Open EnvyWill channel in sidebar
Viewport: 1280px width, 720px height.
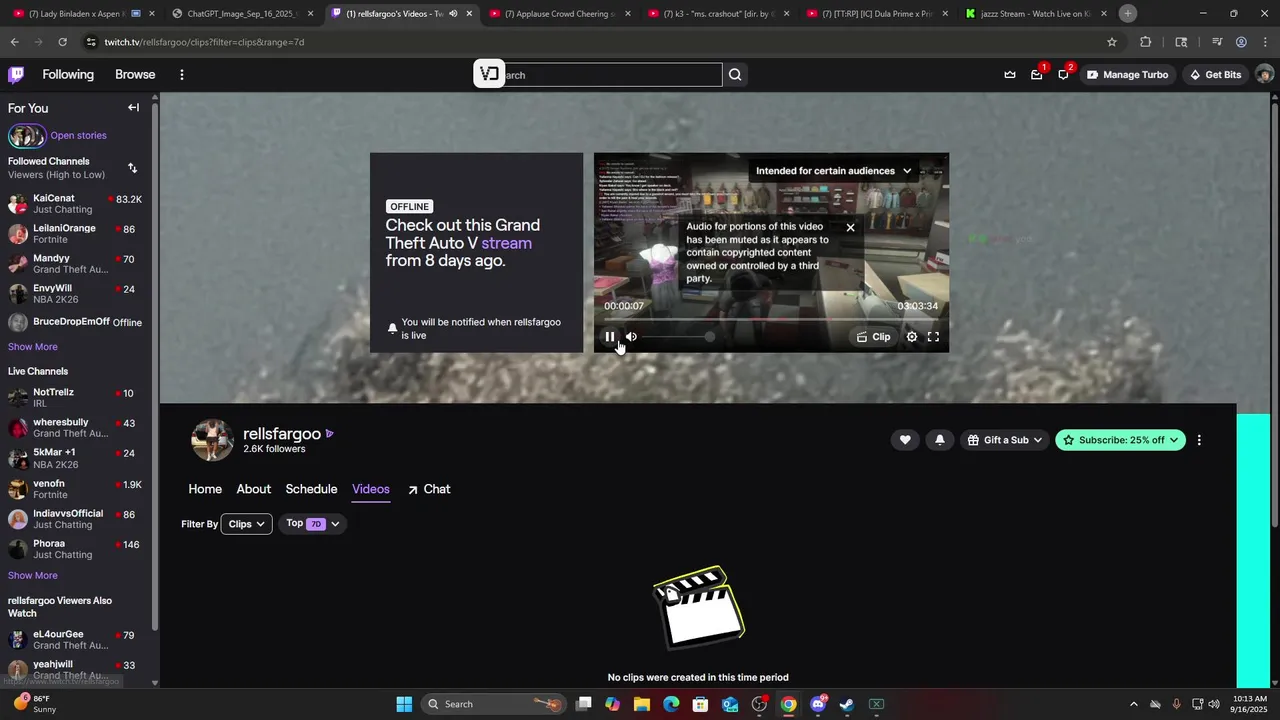coord(76,294)
